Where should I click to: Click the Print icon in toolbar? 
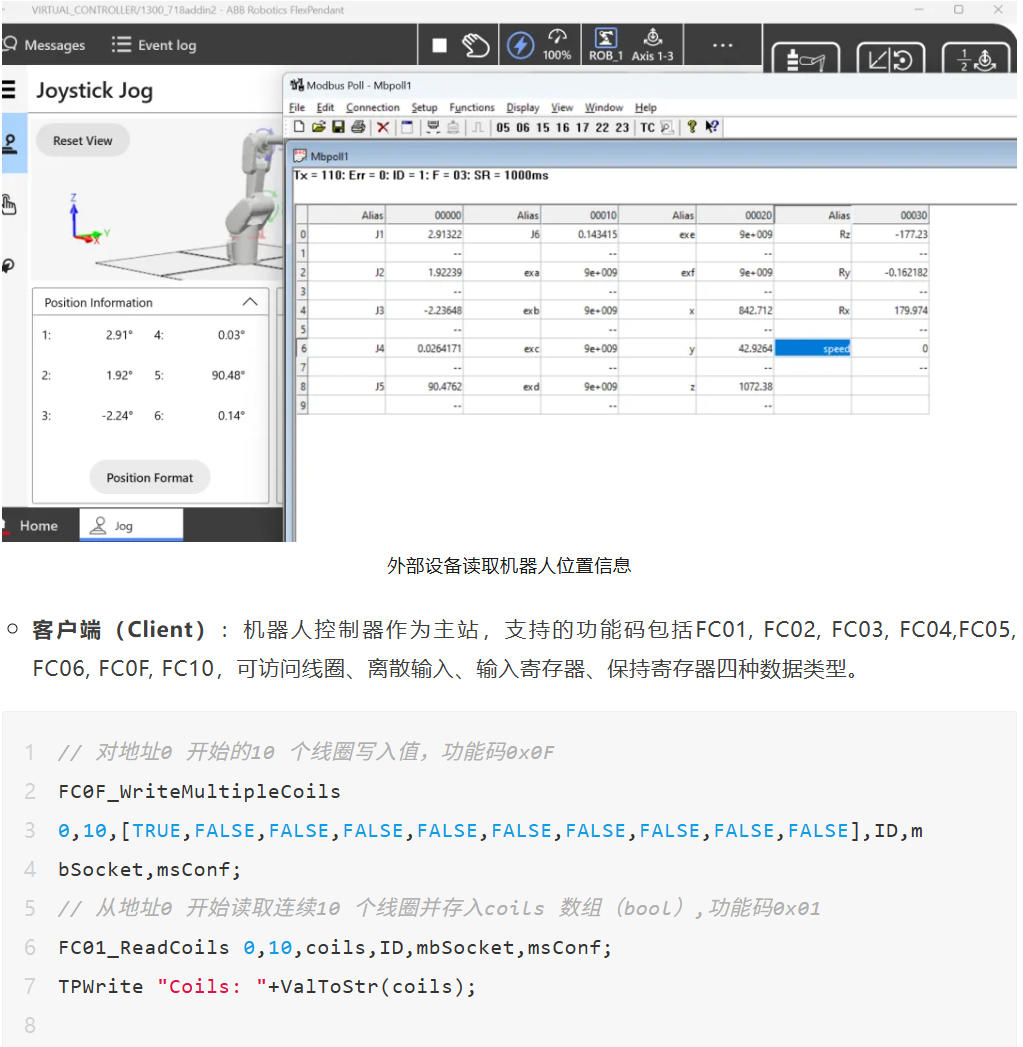[x=358, y=127]
